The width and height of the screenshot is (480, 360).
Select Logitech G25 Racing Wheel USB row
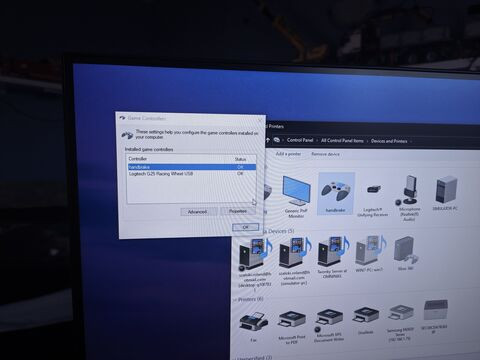pos(192,174)
